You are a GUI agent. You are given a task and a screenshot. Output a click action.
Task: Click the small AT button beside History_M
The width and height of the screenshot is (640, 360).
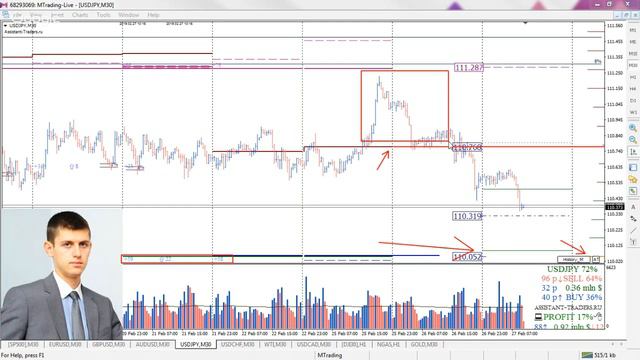point(596,260)
